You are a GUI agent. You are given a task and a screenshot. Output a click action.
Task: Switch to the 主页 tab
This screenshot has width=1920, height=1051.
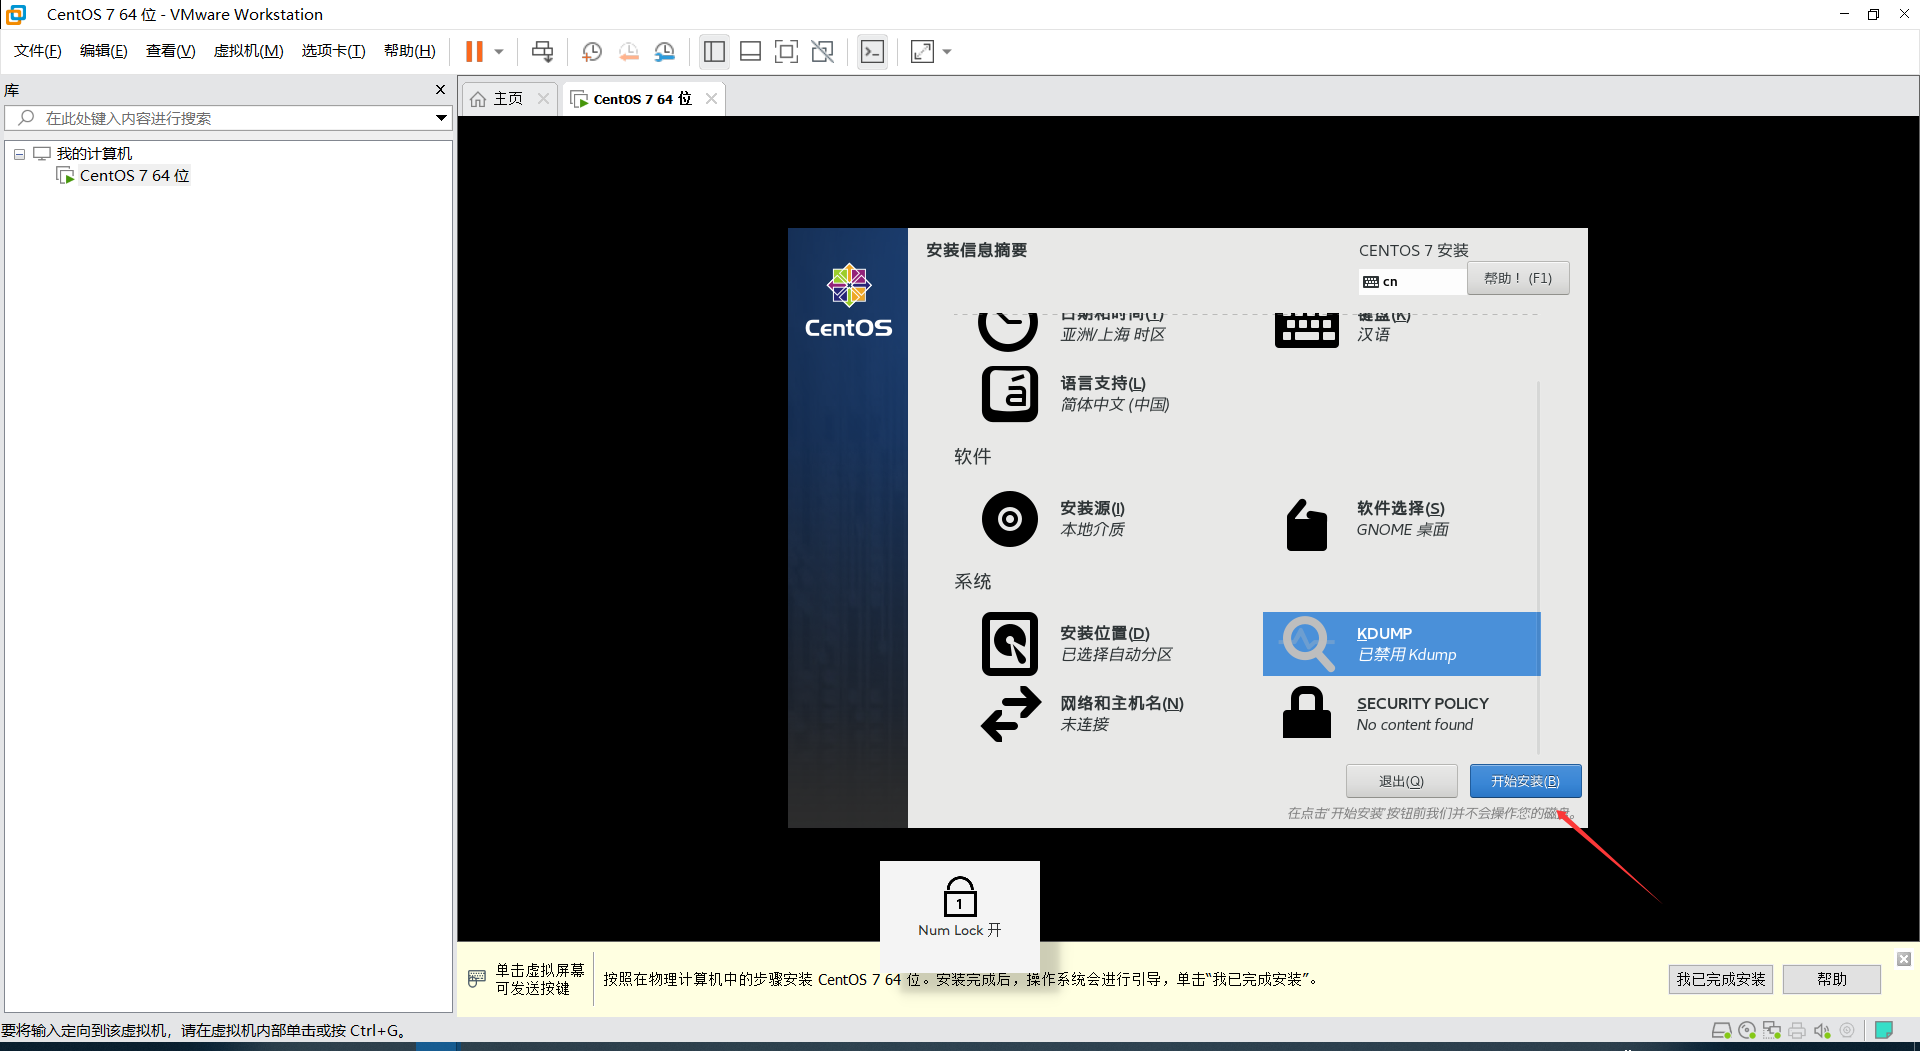click(508, 98)
